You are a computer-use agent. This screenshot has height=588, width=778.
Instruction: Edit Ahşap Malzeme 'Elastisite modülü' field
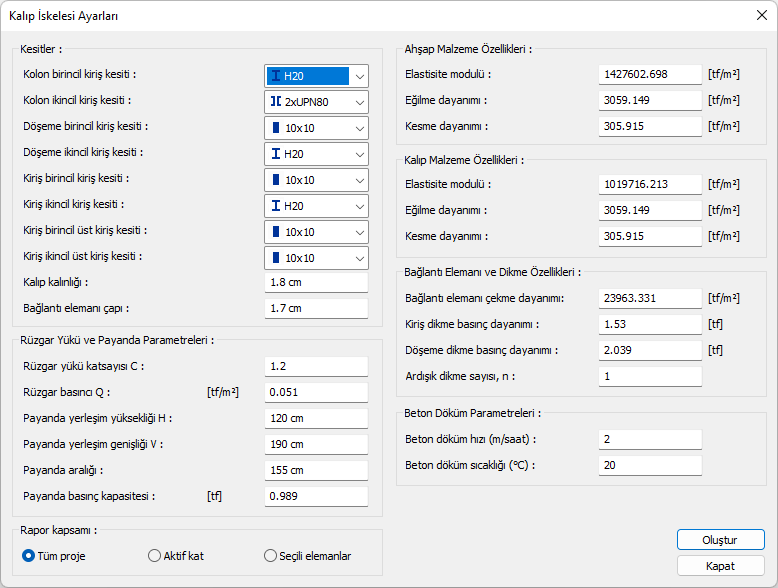tap(650, 74)
